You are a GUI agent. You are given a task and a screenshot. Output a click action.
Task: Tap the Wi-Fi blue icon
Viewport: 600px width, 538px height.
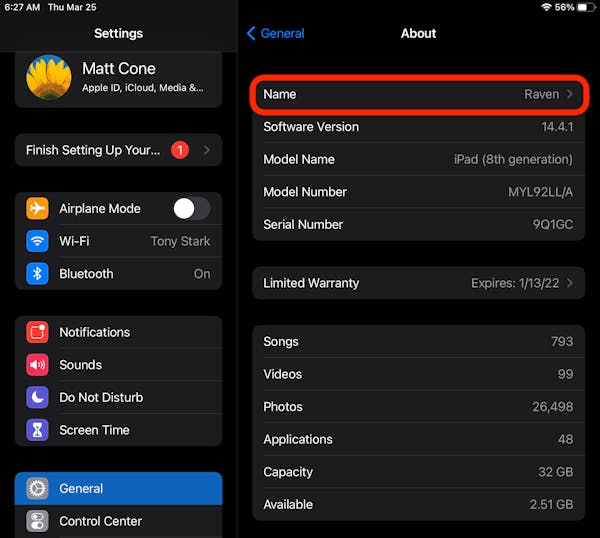[x=37, y=241]
